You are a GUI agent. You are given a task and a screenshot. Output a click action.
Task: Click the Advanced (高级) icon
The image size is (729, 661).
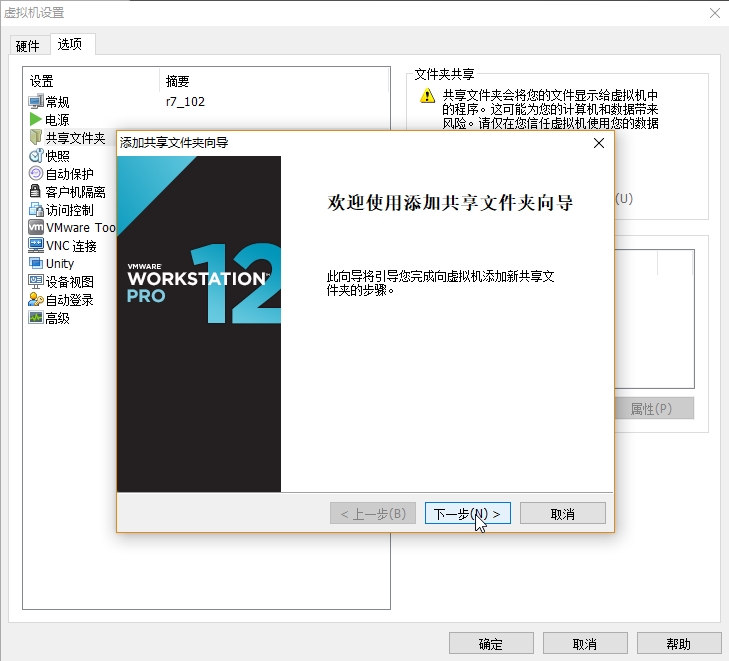pos(35,318)
